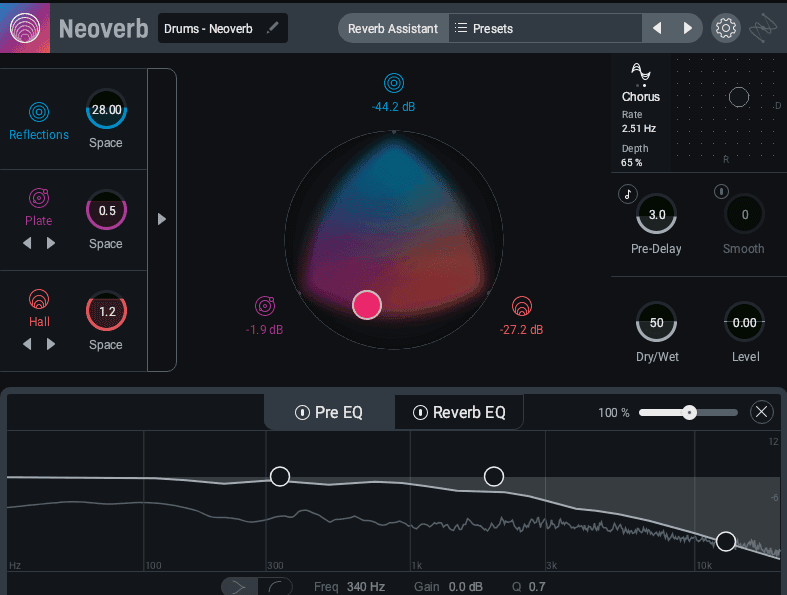The image size is (787, 595).
Task: Click the EQ amount slider handle
Action: click(x=690, y=412)
